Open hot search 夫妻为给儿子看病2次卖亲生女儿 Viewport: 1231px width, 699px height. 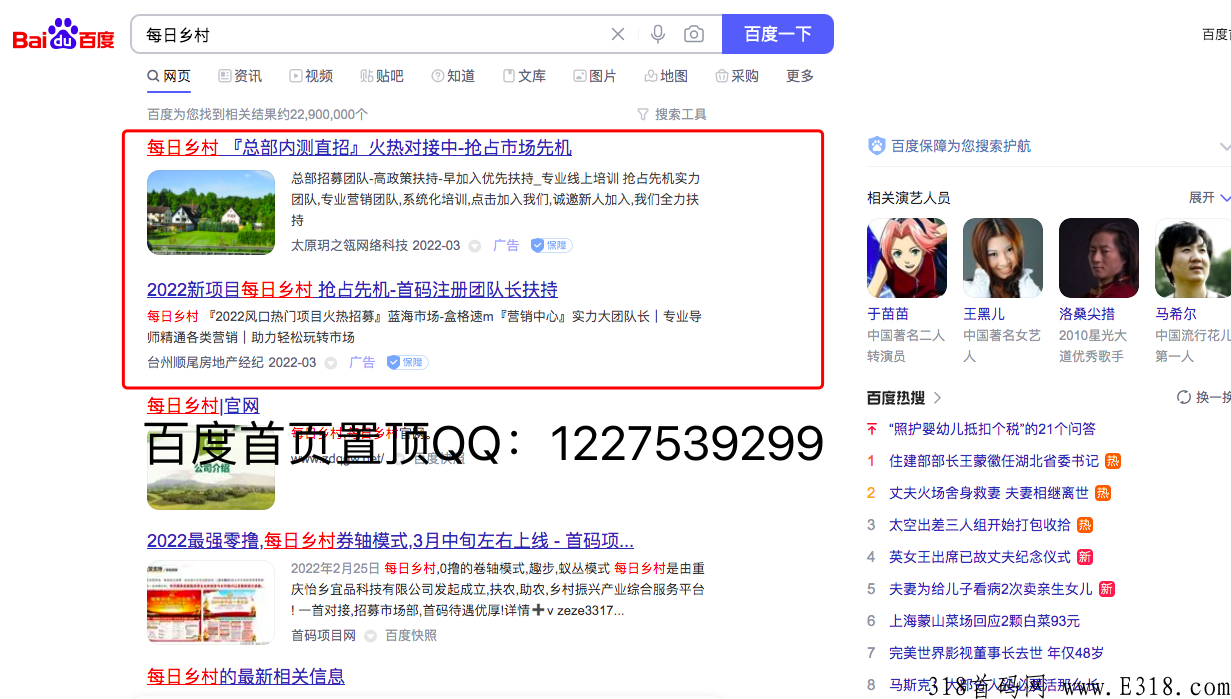(x=991, y=589)
